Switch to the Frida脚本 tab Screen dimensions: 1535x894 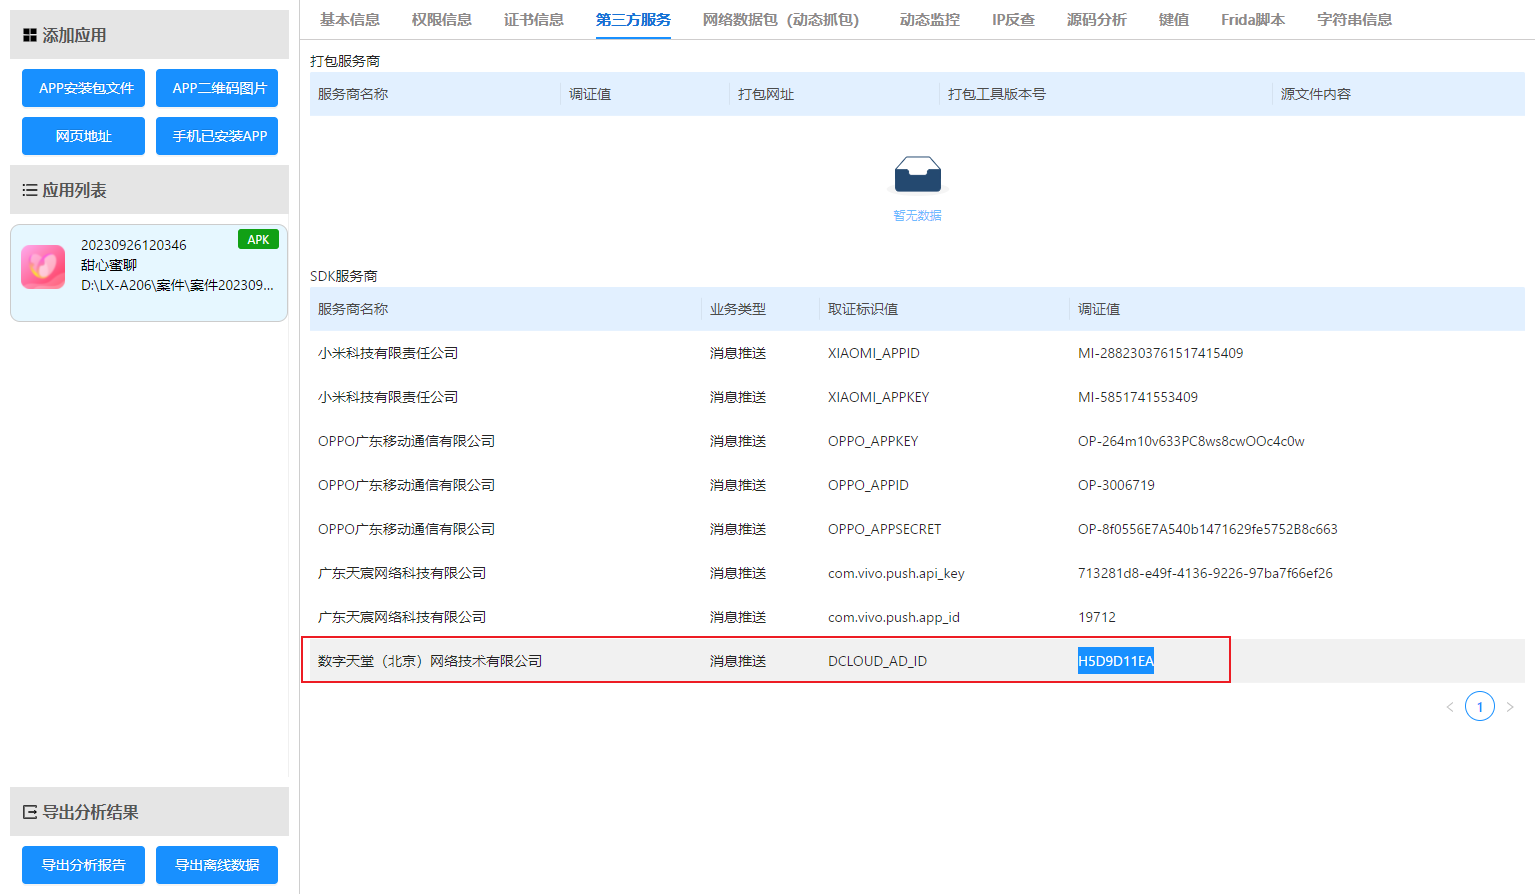(1252, 20)
